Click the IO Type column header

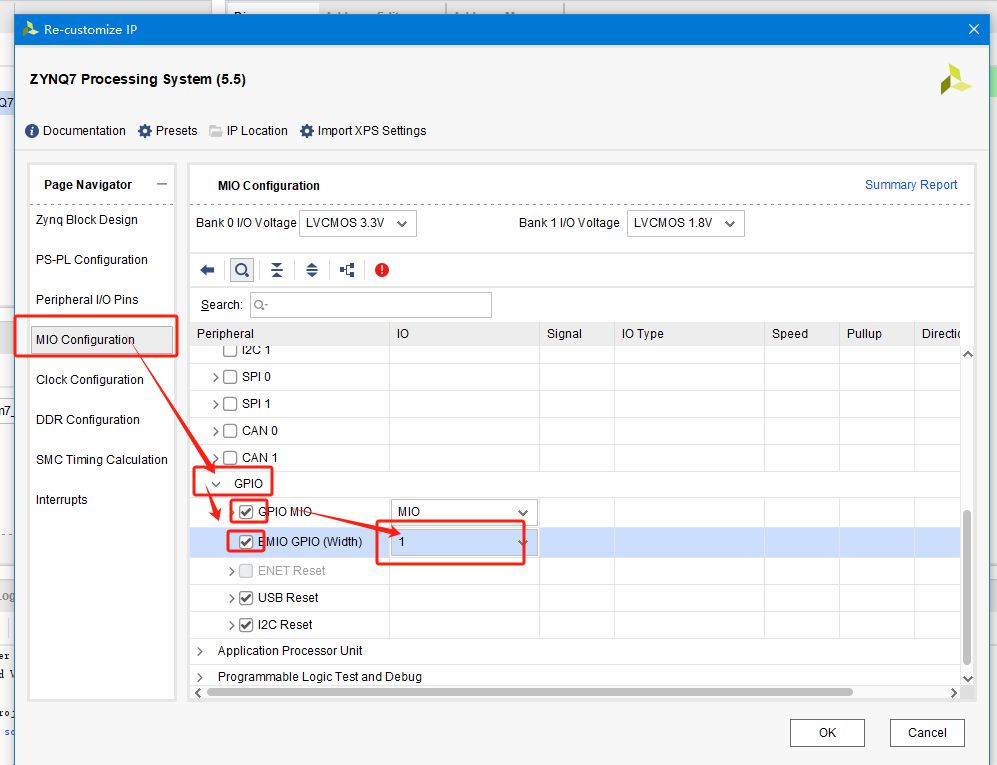(689, 334)
